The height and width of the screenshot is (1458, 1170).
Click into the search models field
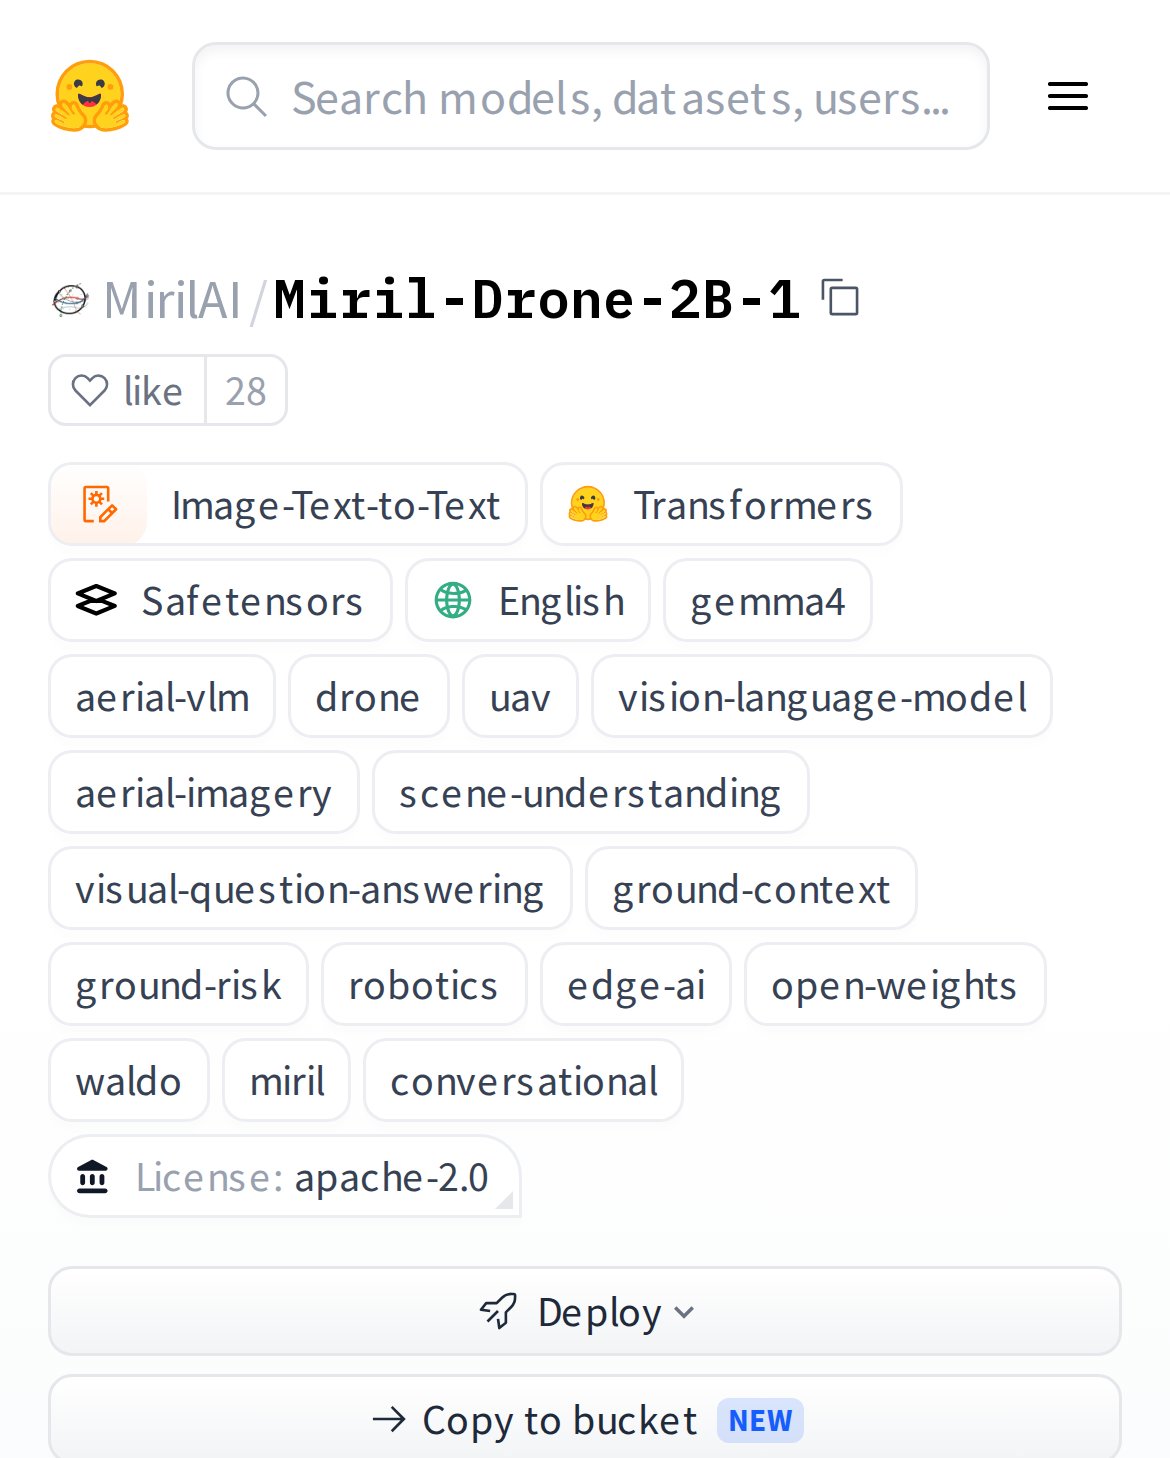tap(591, 96)
